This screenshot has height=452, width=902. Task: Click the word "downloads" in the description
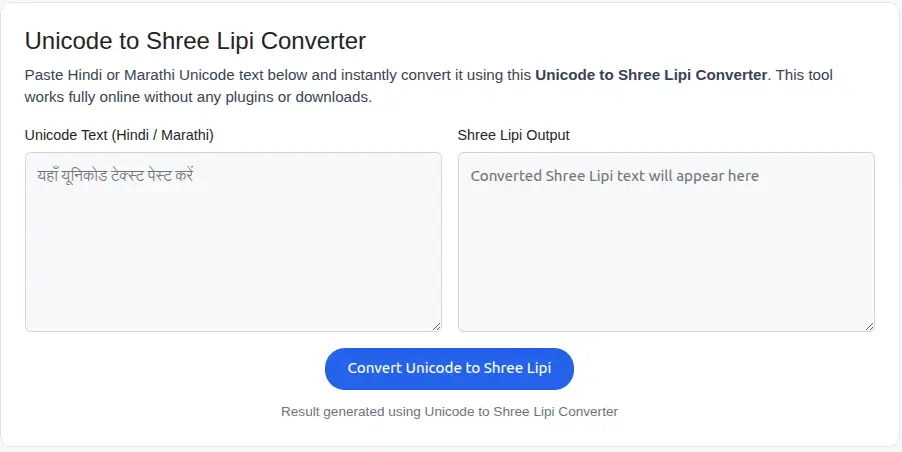click(x=336, y=97)
